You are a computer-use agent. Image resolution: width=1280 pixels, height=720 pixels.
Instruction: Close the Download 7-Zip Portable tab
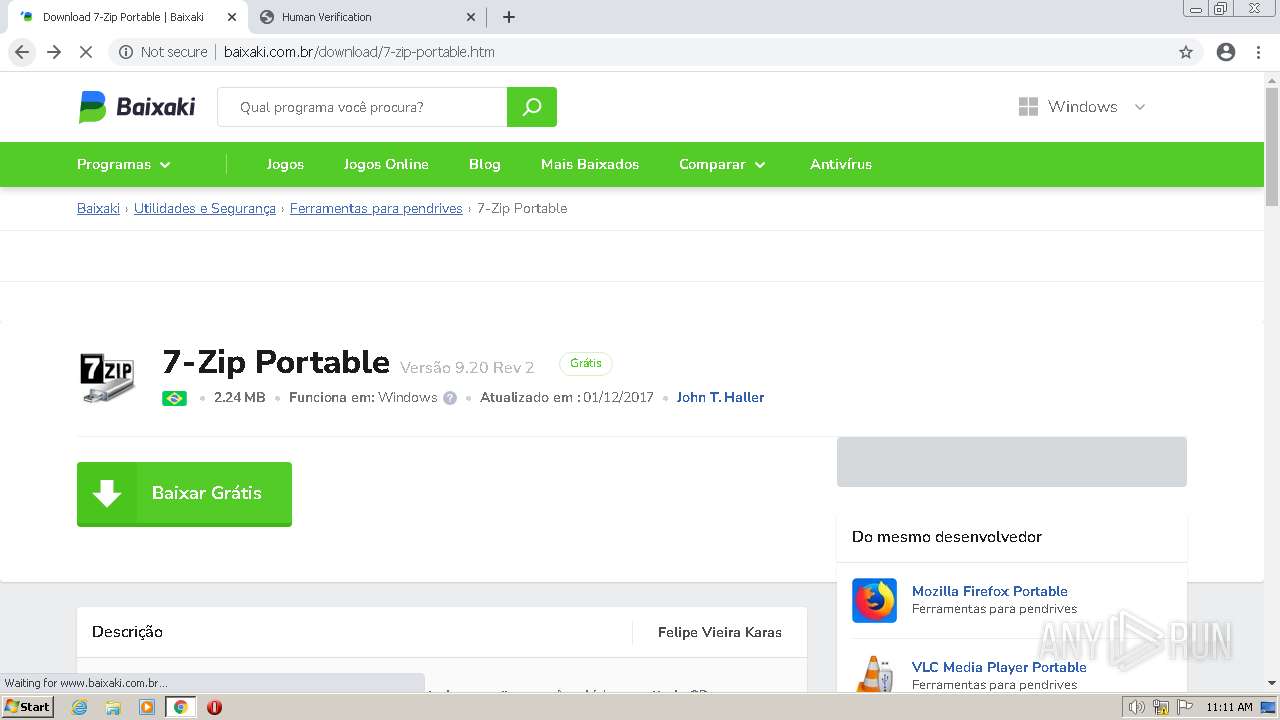pos(232,17)
